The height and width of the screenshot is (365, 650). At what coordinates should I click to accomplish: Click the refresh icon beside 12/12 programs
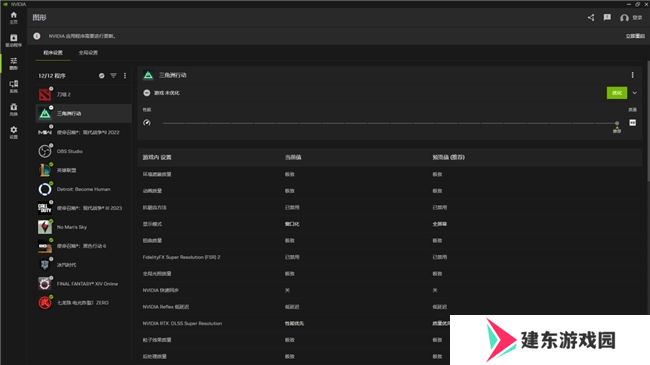coord(102,75)
